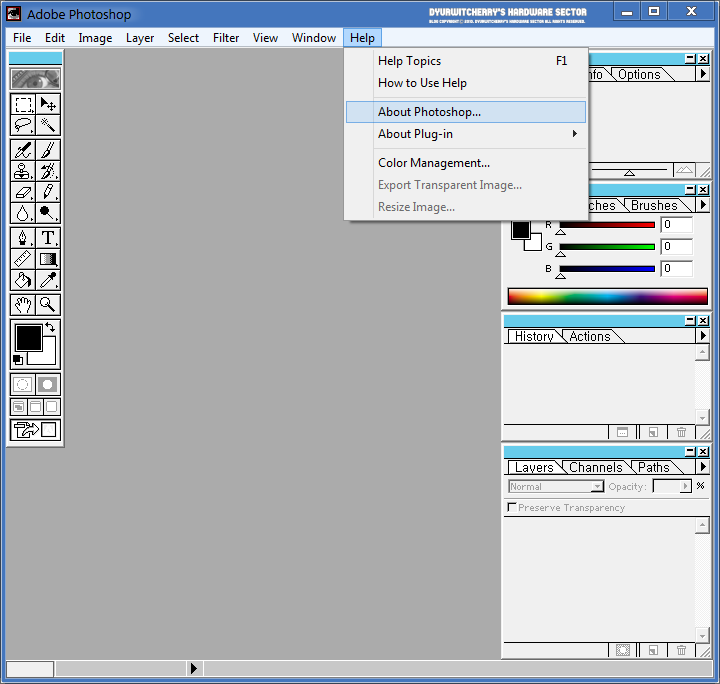Image resolution: width=720 pixels, height=684 pixels.
Task: Collapse the Layers panel window
Action: click(690, 452)
